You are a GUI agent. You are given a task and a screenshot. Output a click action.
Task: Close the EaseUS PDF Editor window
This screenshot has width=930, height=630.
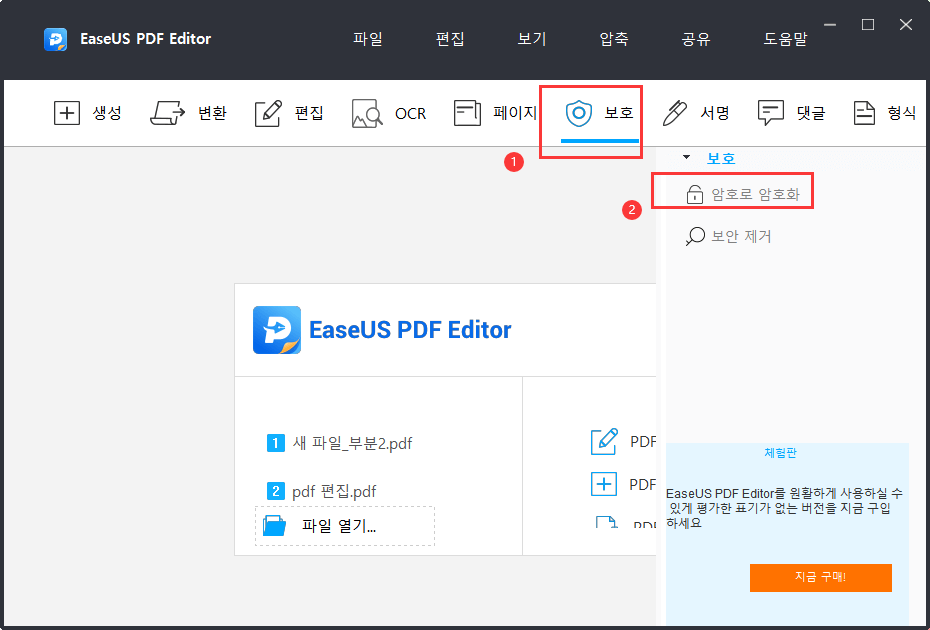point(906,25)
